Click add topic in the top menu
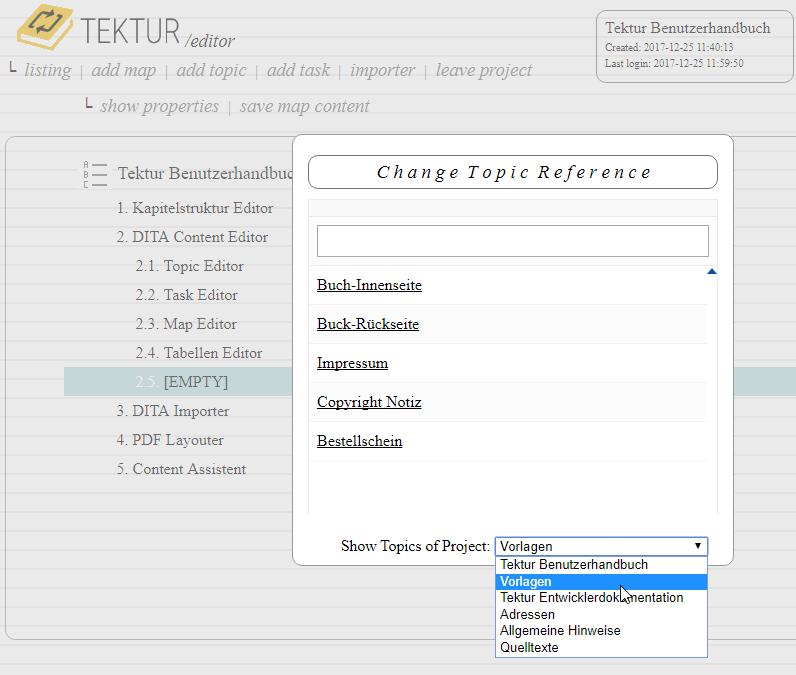 [x=211, y=71]
